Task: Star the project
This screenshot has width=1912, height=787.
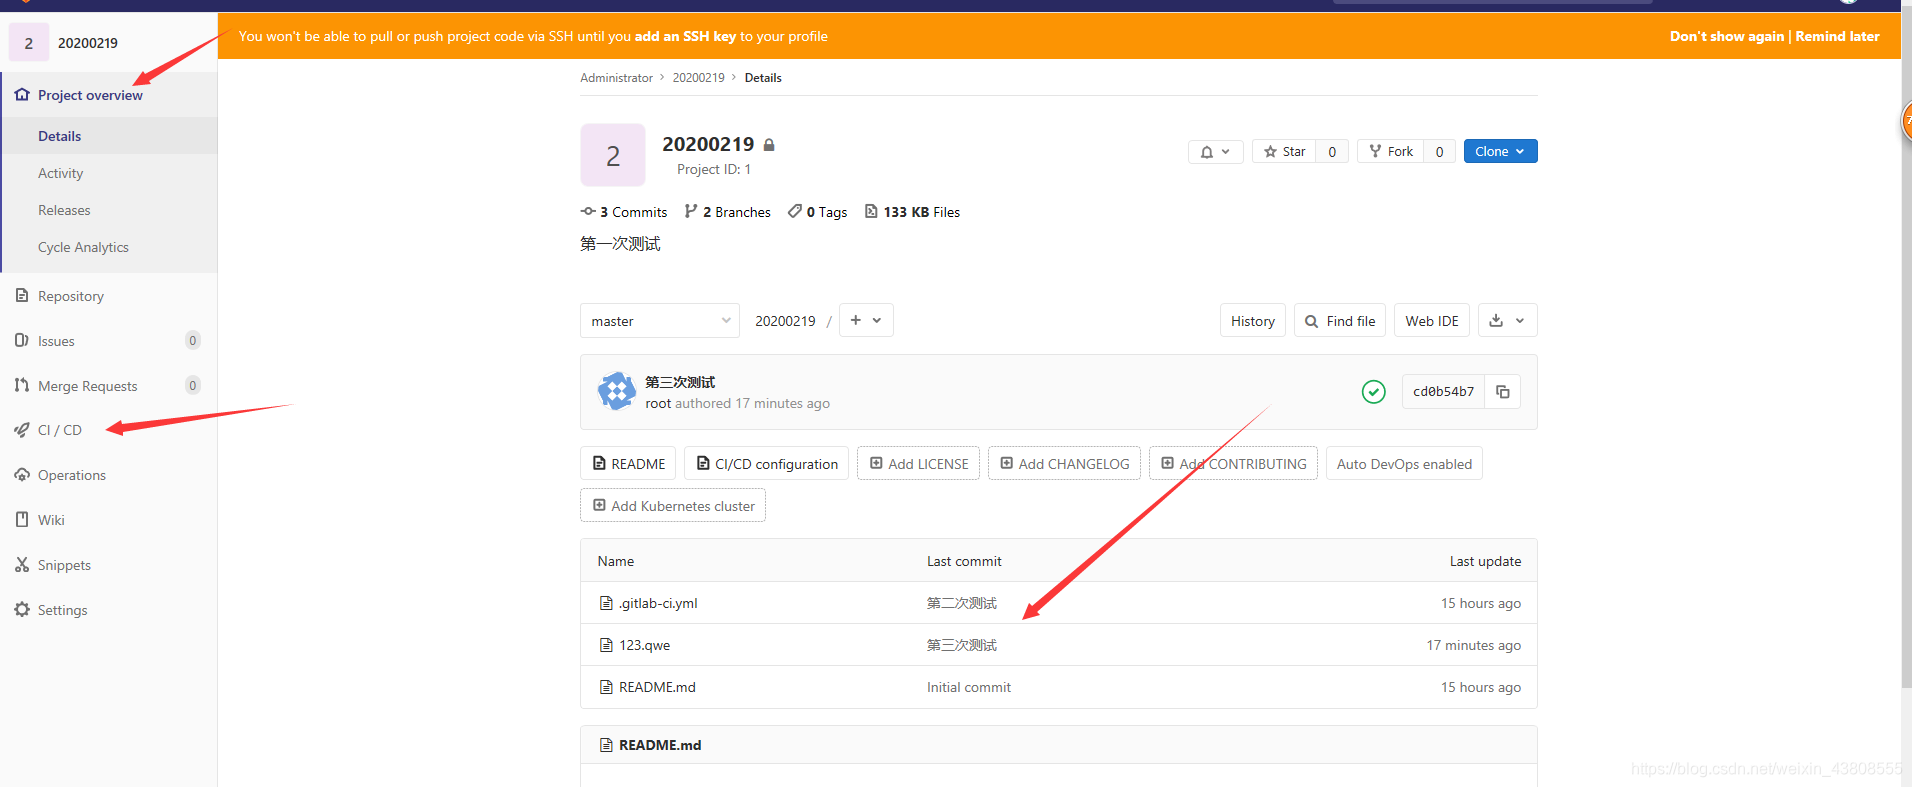Action: [1284, 152]
